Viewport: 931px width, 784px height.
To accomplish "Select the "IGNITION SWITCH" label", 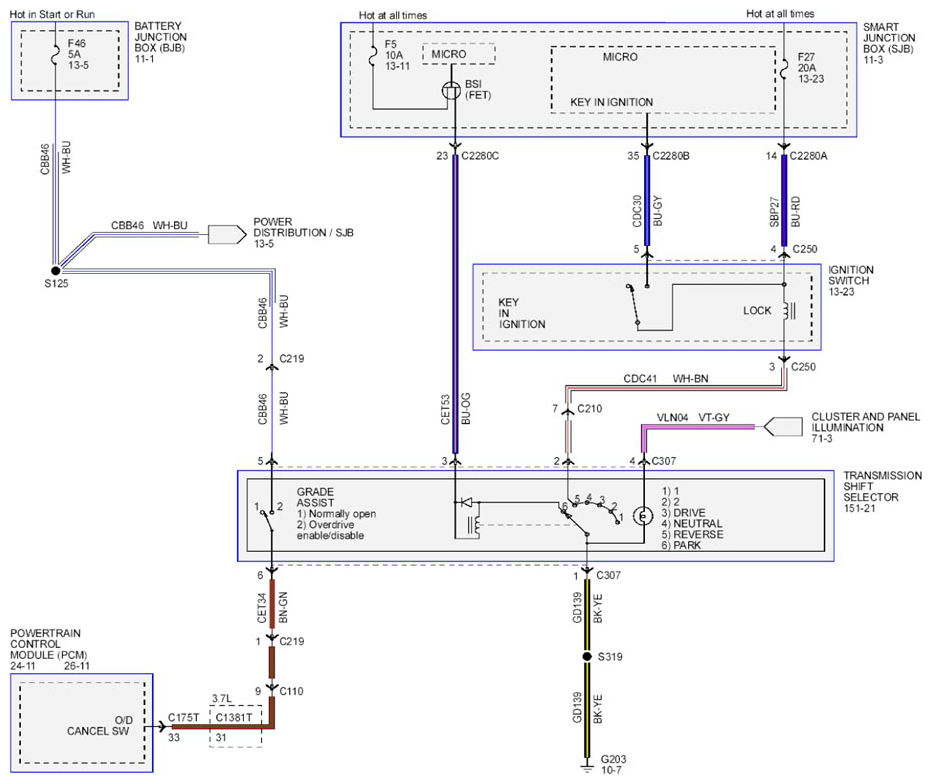I will [x=851, y=275].
